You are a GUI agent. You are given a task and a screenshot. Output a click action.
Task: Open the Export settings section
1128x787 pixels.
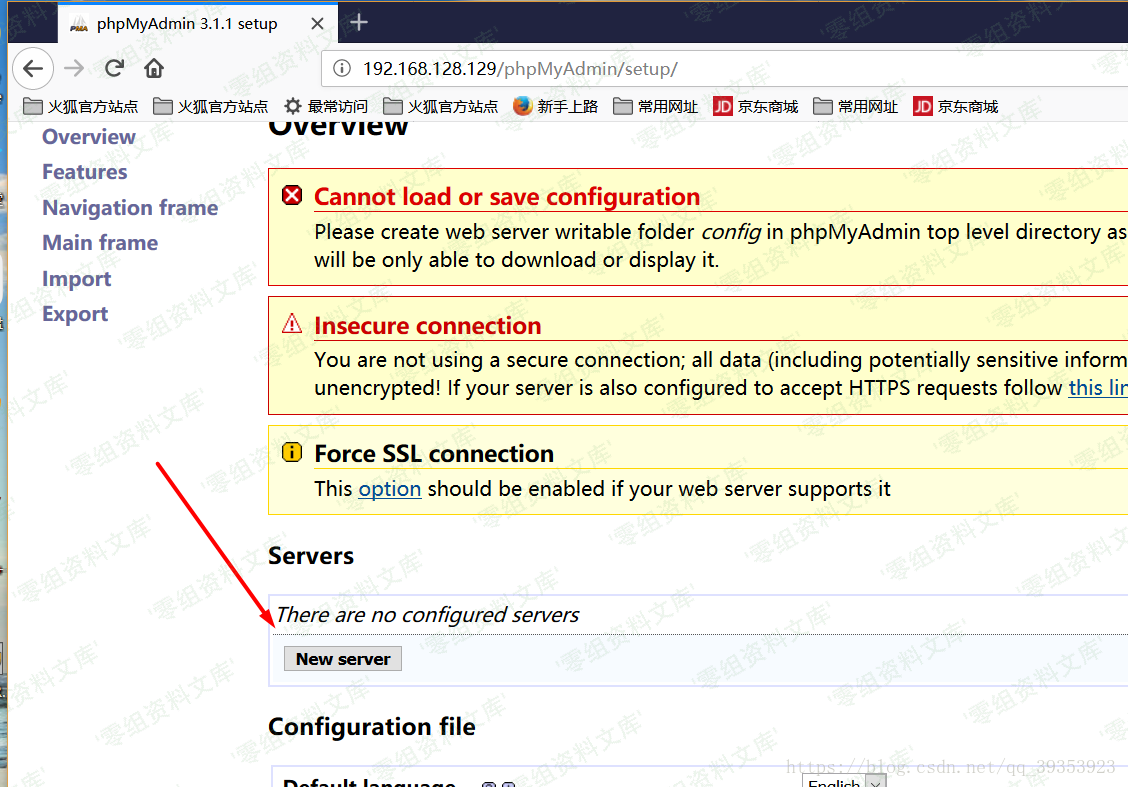click(x=75, y=314)
